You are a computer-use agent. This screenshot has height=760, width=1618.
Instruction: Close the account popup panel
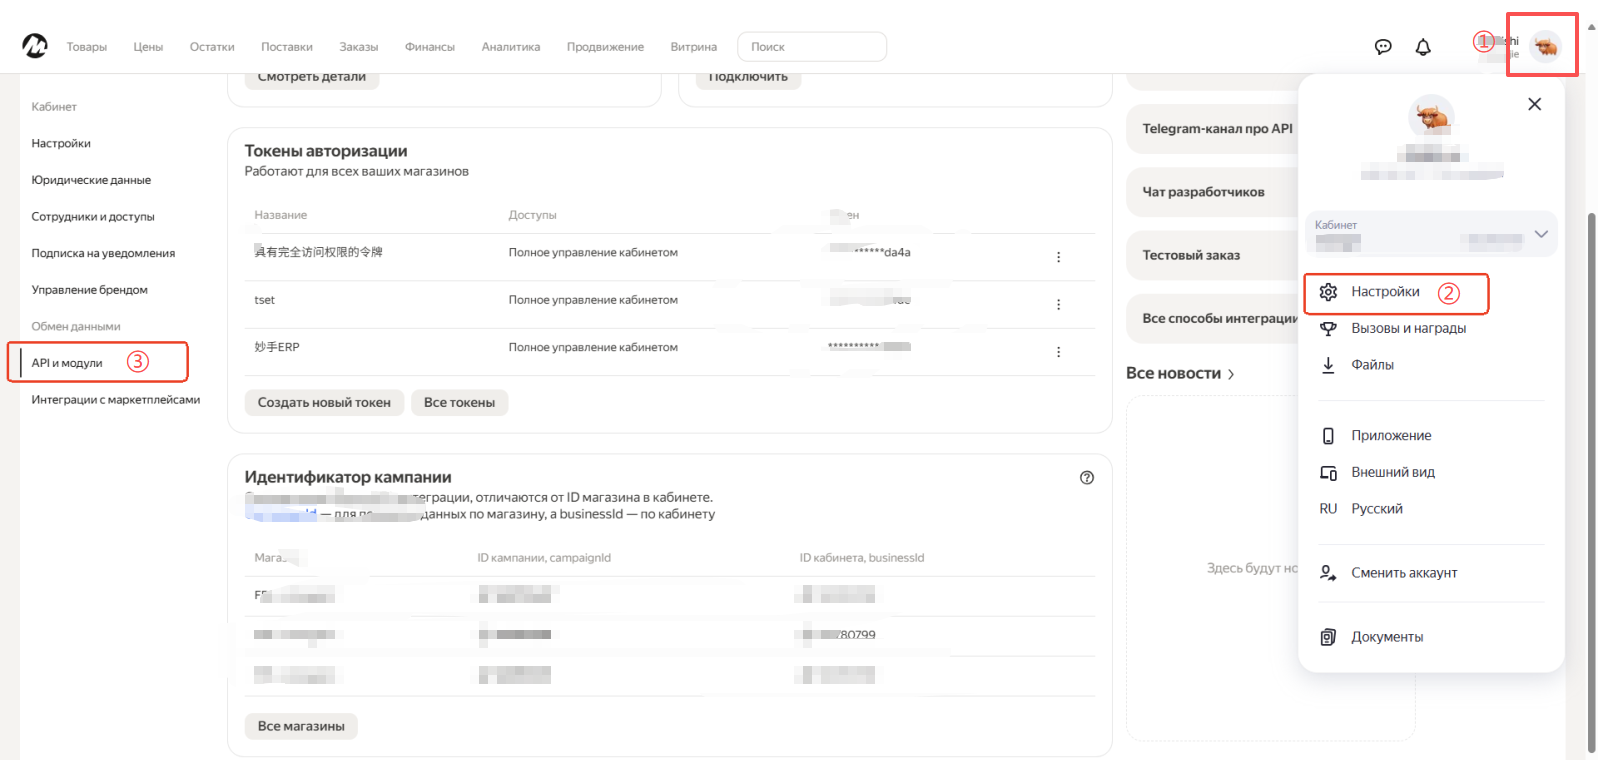point(1534,104)
